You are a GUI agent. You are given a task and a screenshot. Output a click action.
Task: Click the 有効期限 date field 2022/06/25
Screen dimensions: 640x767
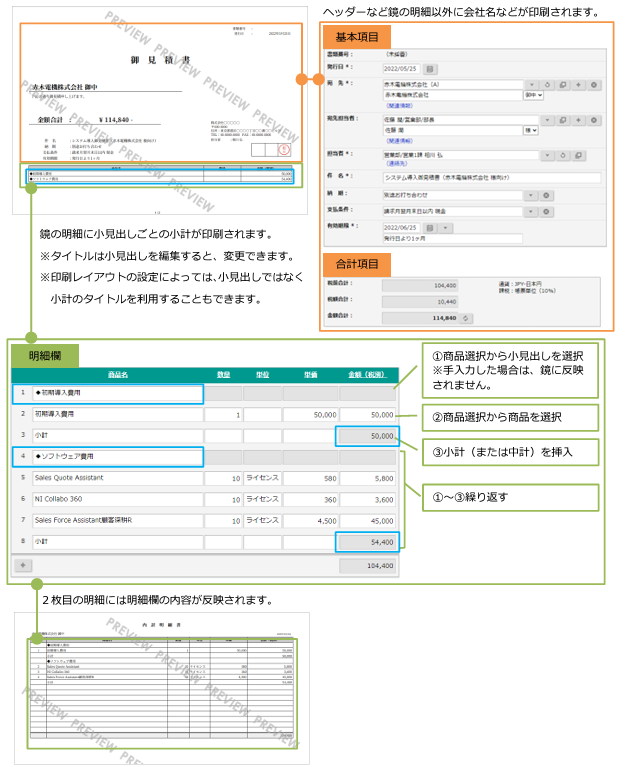tap(401, 228)
